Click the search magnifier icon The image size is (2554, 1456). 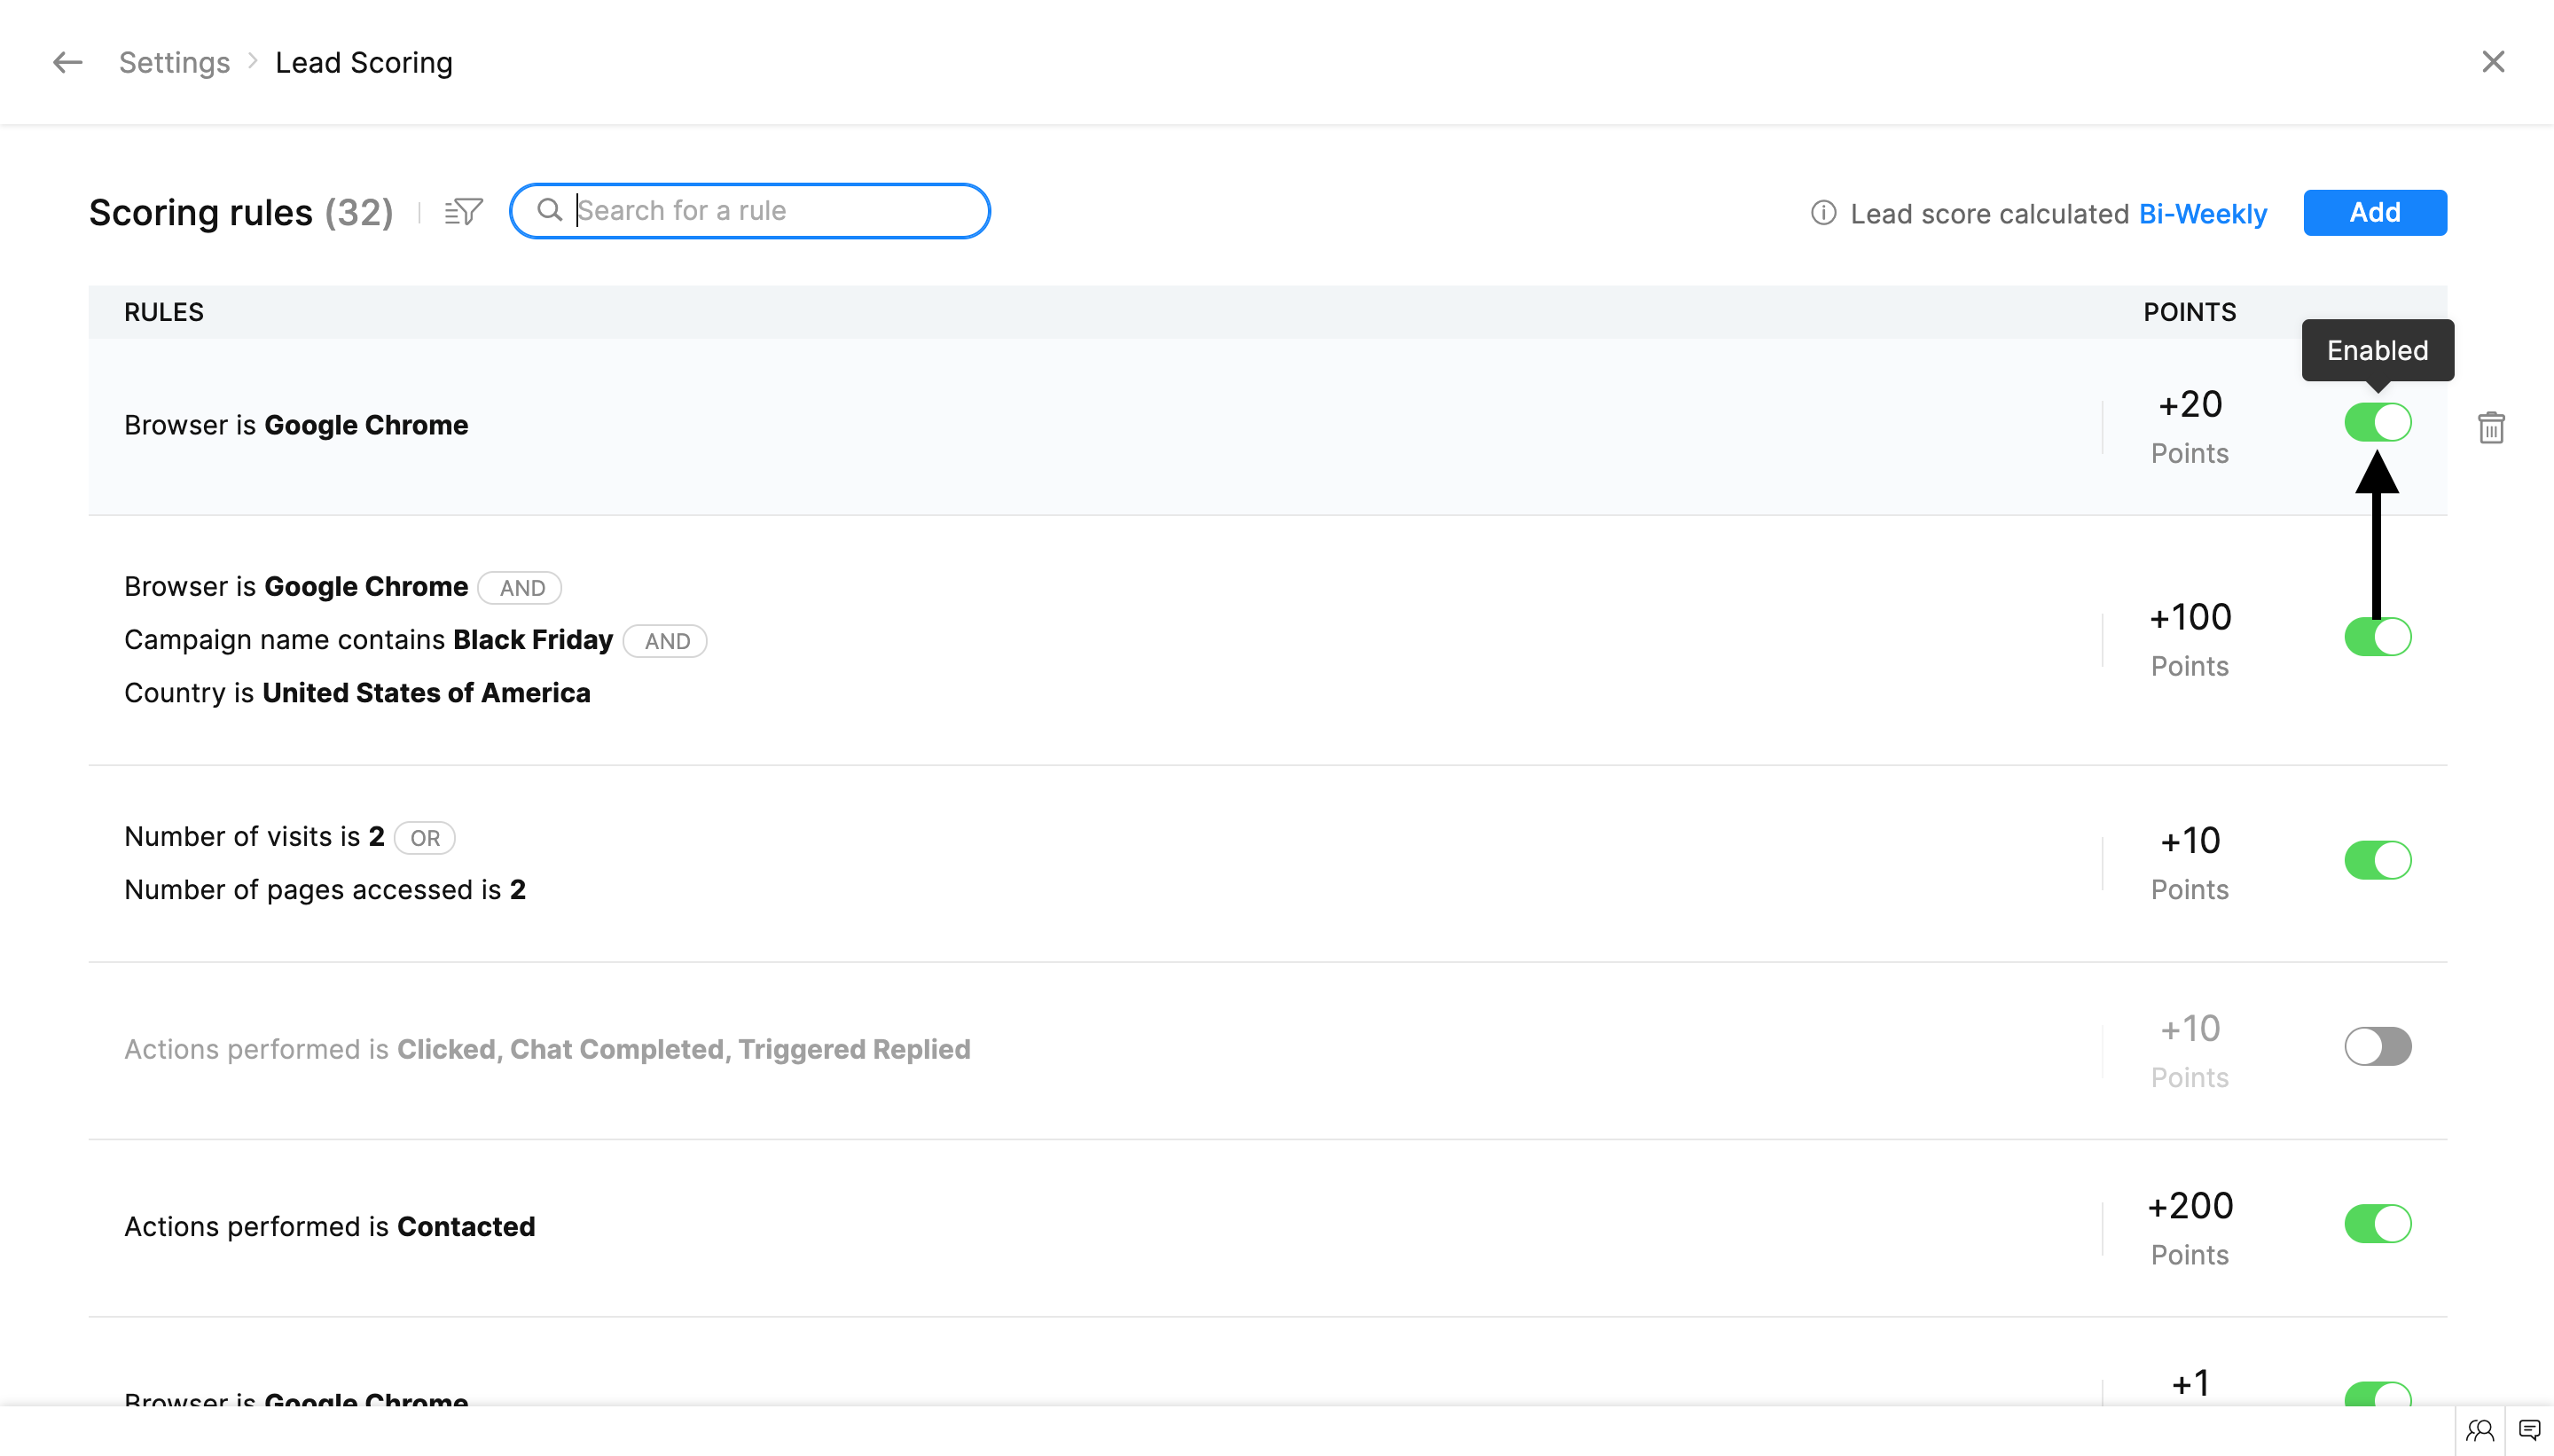point(549,210)
